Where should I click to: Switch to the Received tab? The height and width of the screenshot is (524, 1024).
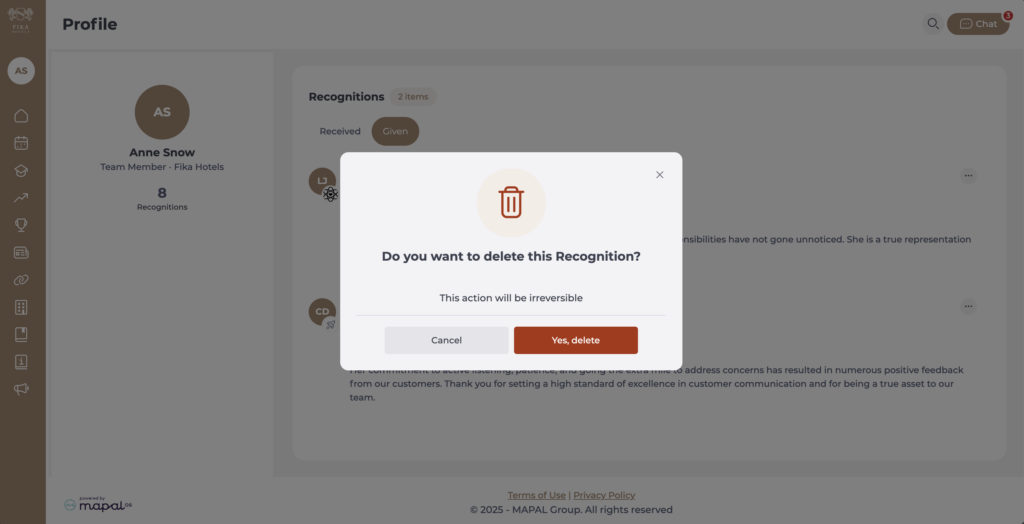[340, 131]
